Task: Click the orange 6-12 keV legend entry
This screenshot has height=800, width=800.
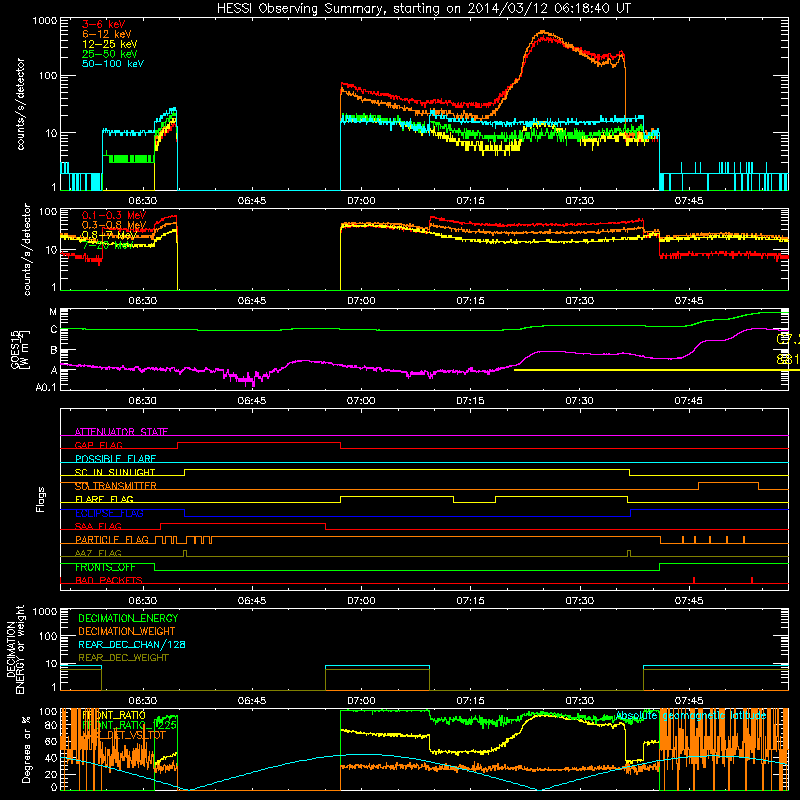Action: 107,34
